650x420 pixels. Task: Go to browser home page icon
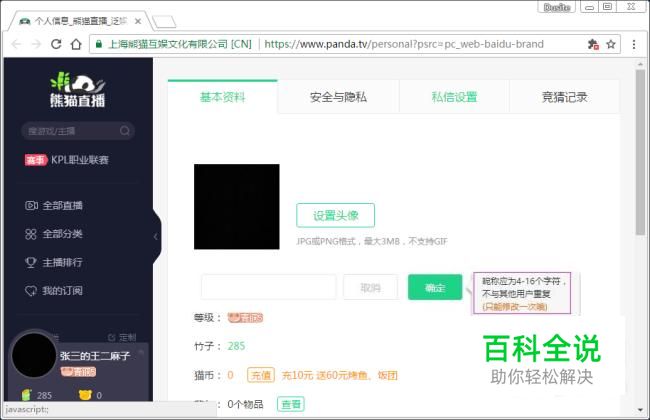76,44
